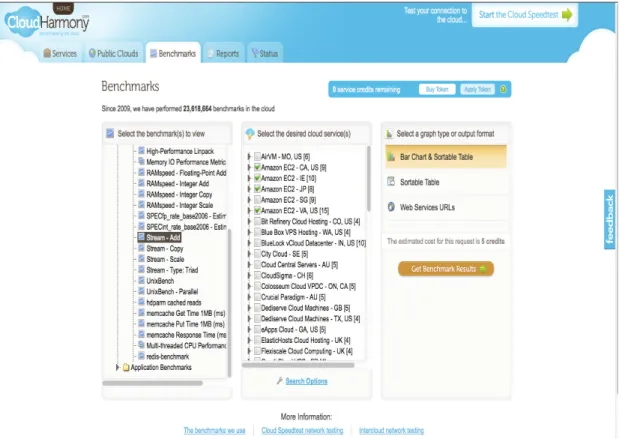The image size is (625, 439).
Task: Click the CloudHarmony logo
Action: point(47,23)
